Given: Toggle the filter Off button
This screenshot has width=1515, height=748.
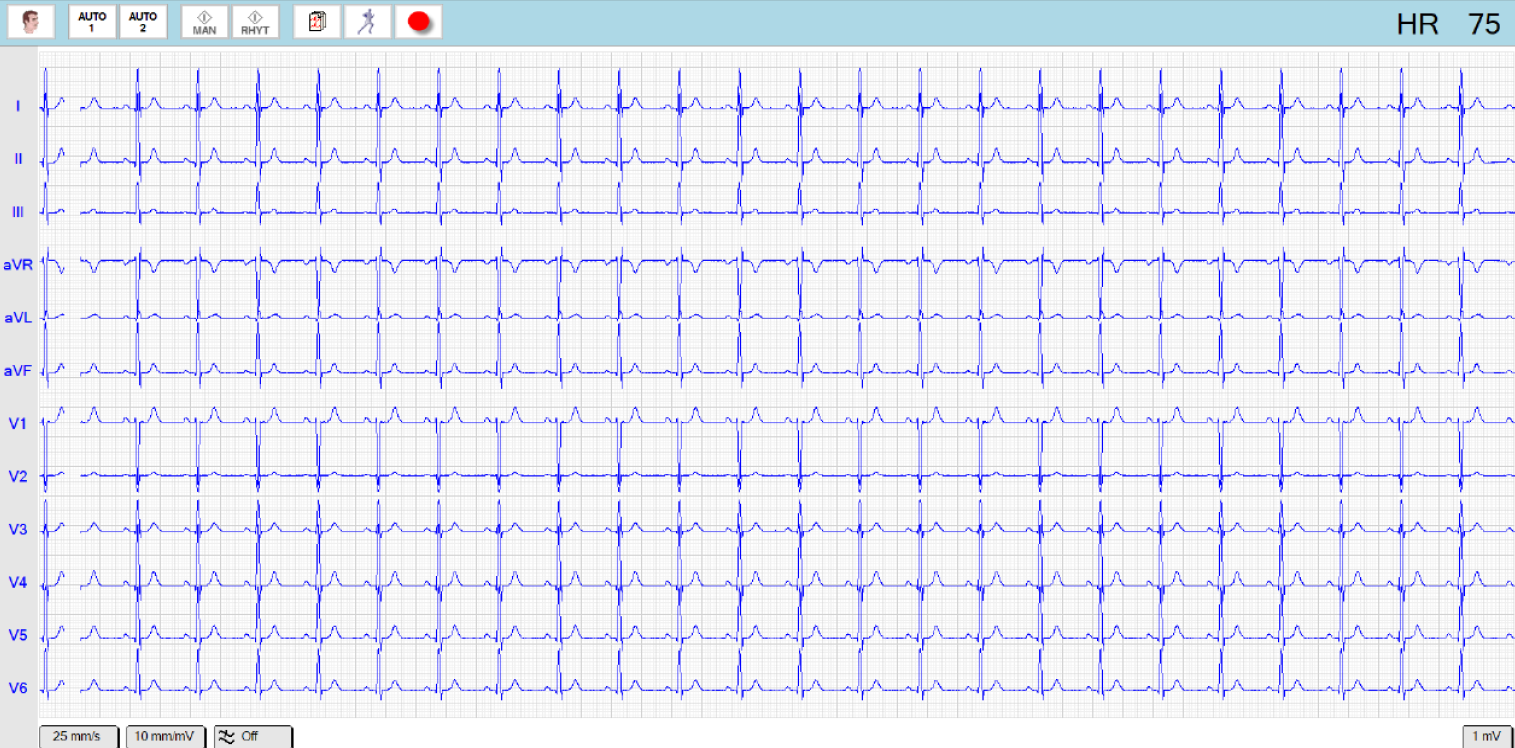Looking at the screenshot, I should coord(253,737).
